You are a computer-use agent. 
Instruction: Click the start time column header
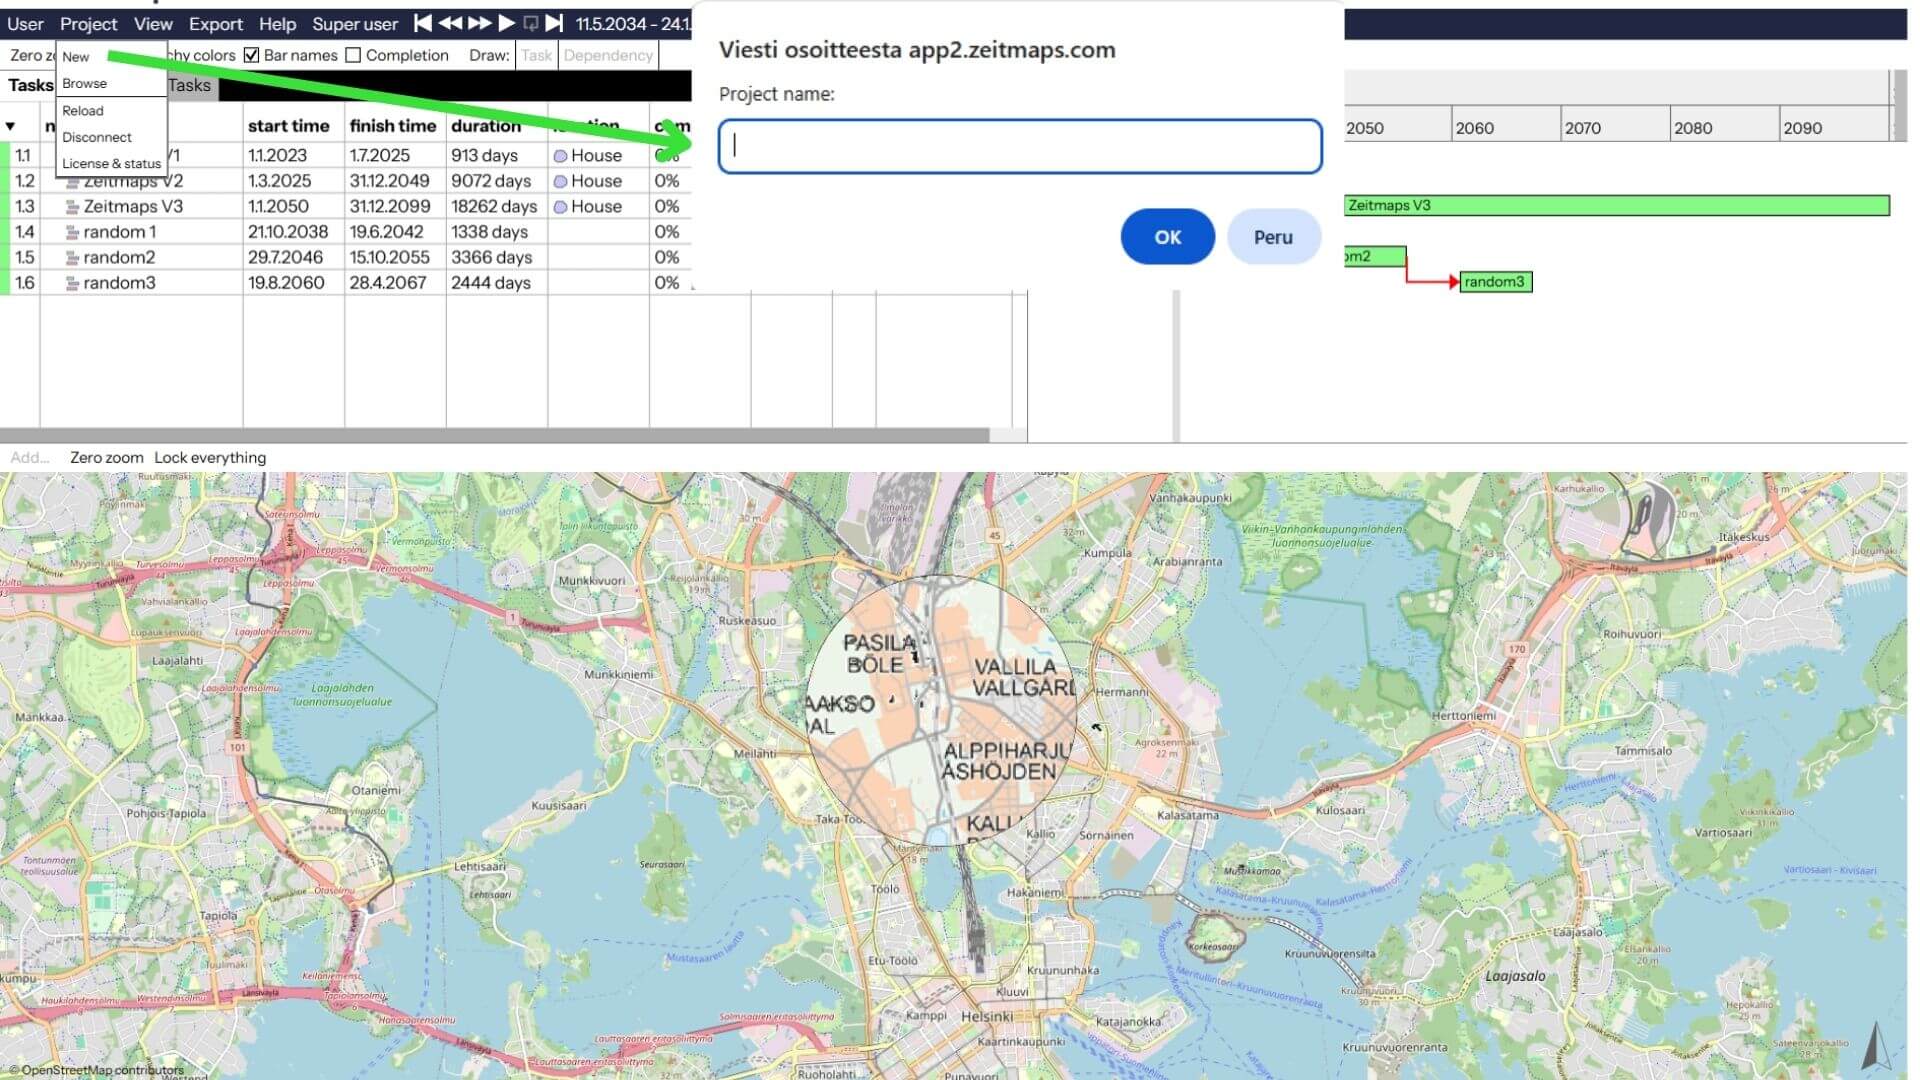click(289, 126)
